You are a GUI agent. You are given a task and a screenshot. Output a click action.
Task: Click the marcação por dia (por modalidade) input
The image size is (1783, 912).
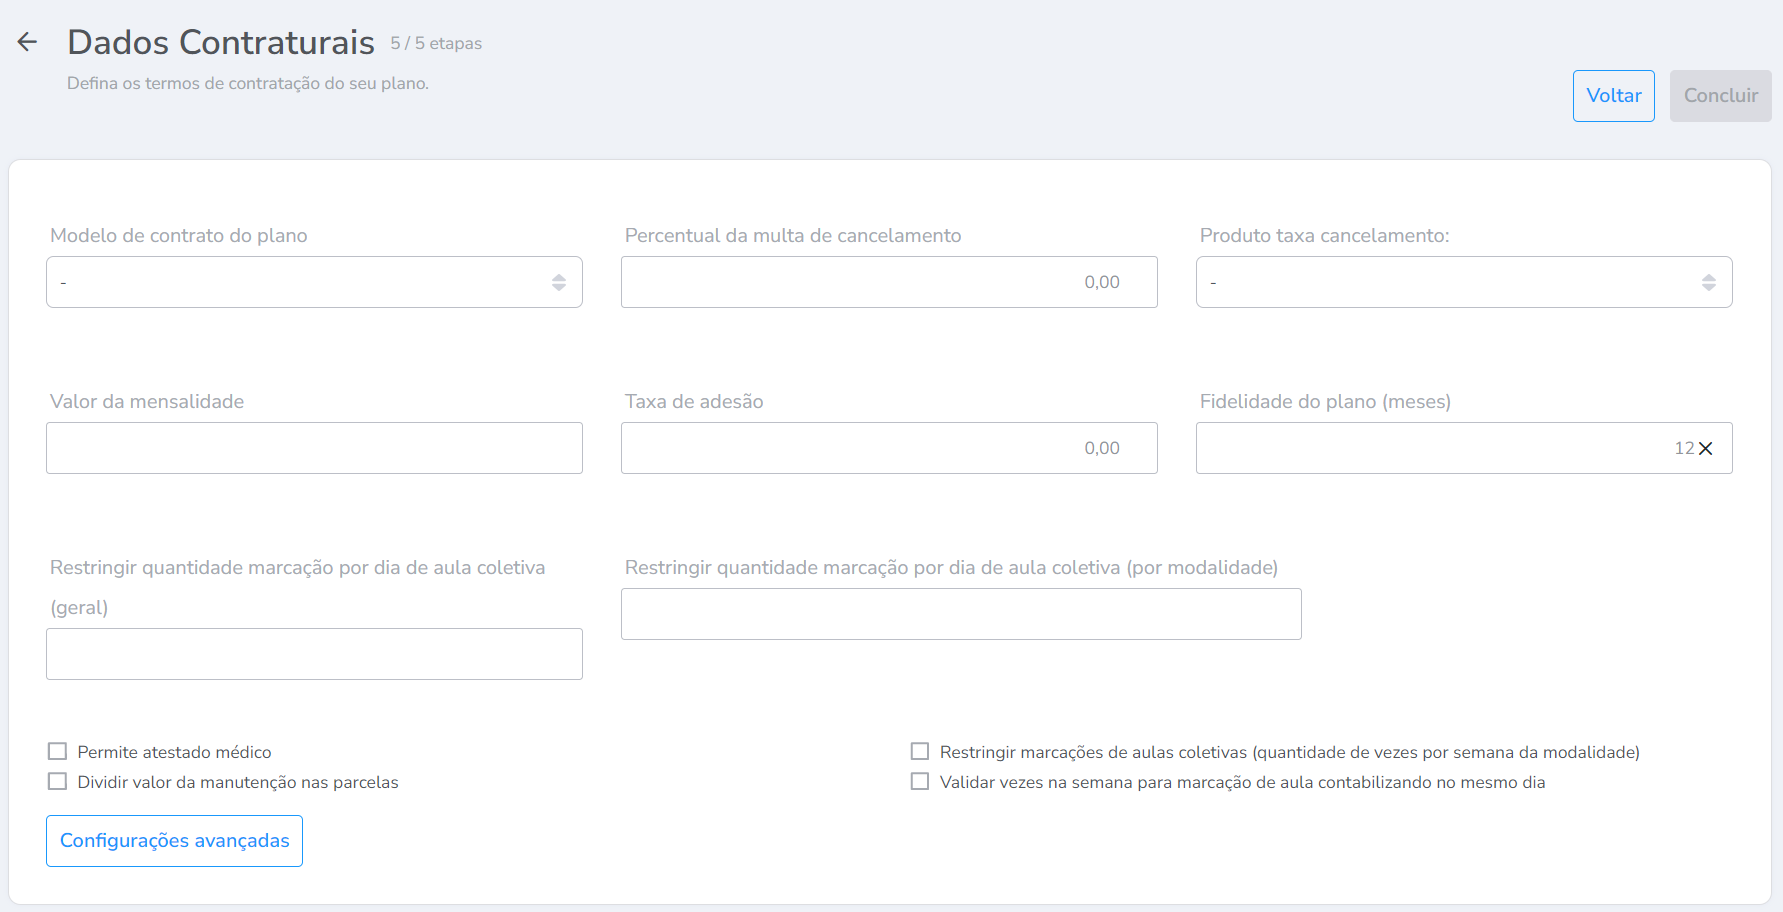click(x=960, y=615)
